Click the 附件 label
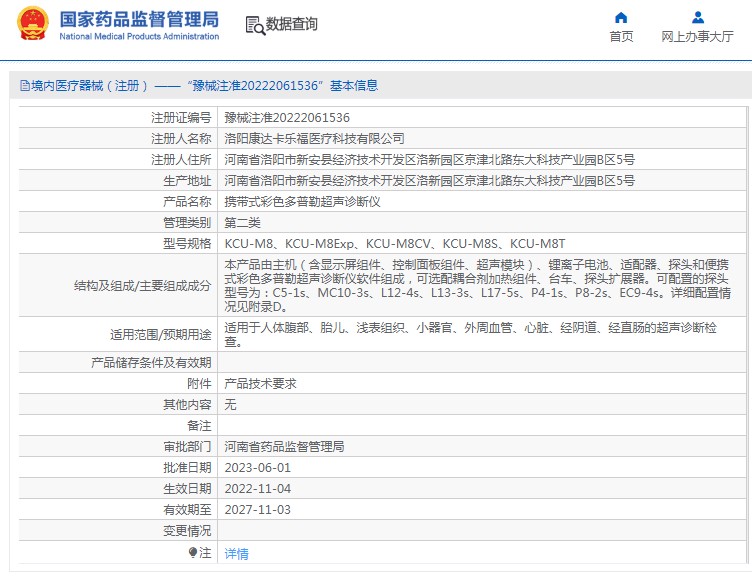The width and height of the screenshot is (752, 581). point(199,384)
